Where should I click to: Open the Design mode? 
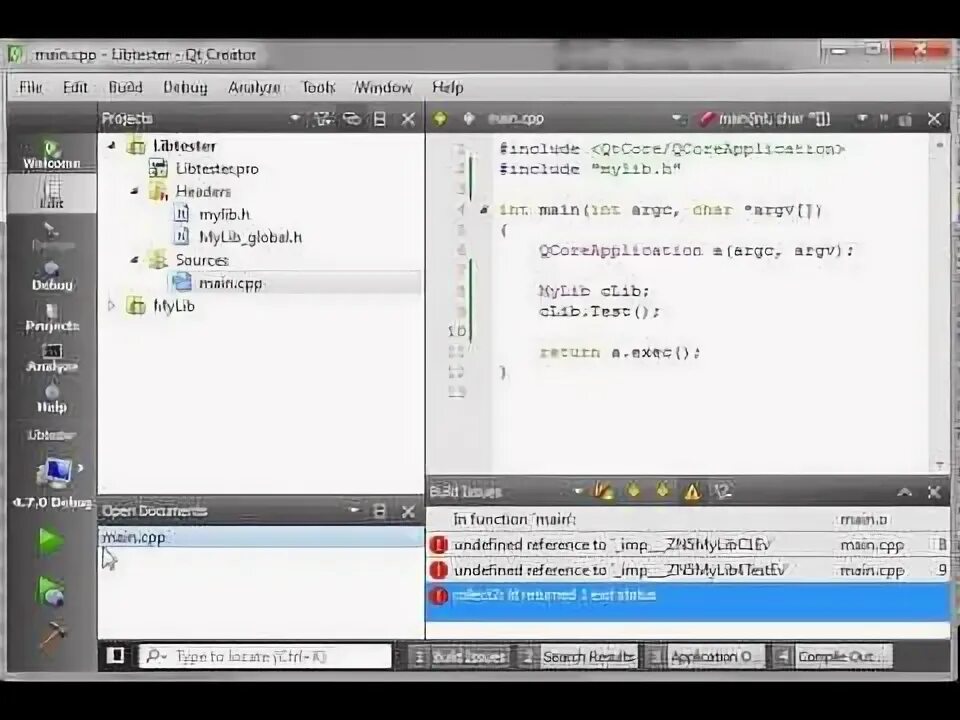point(51,236)
